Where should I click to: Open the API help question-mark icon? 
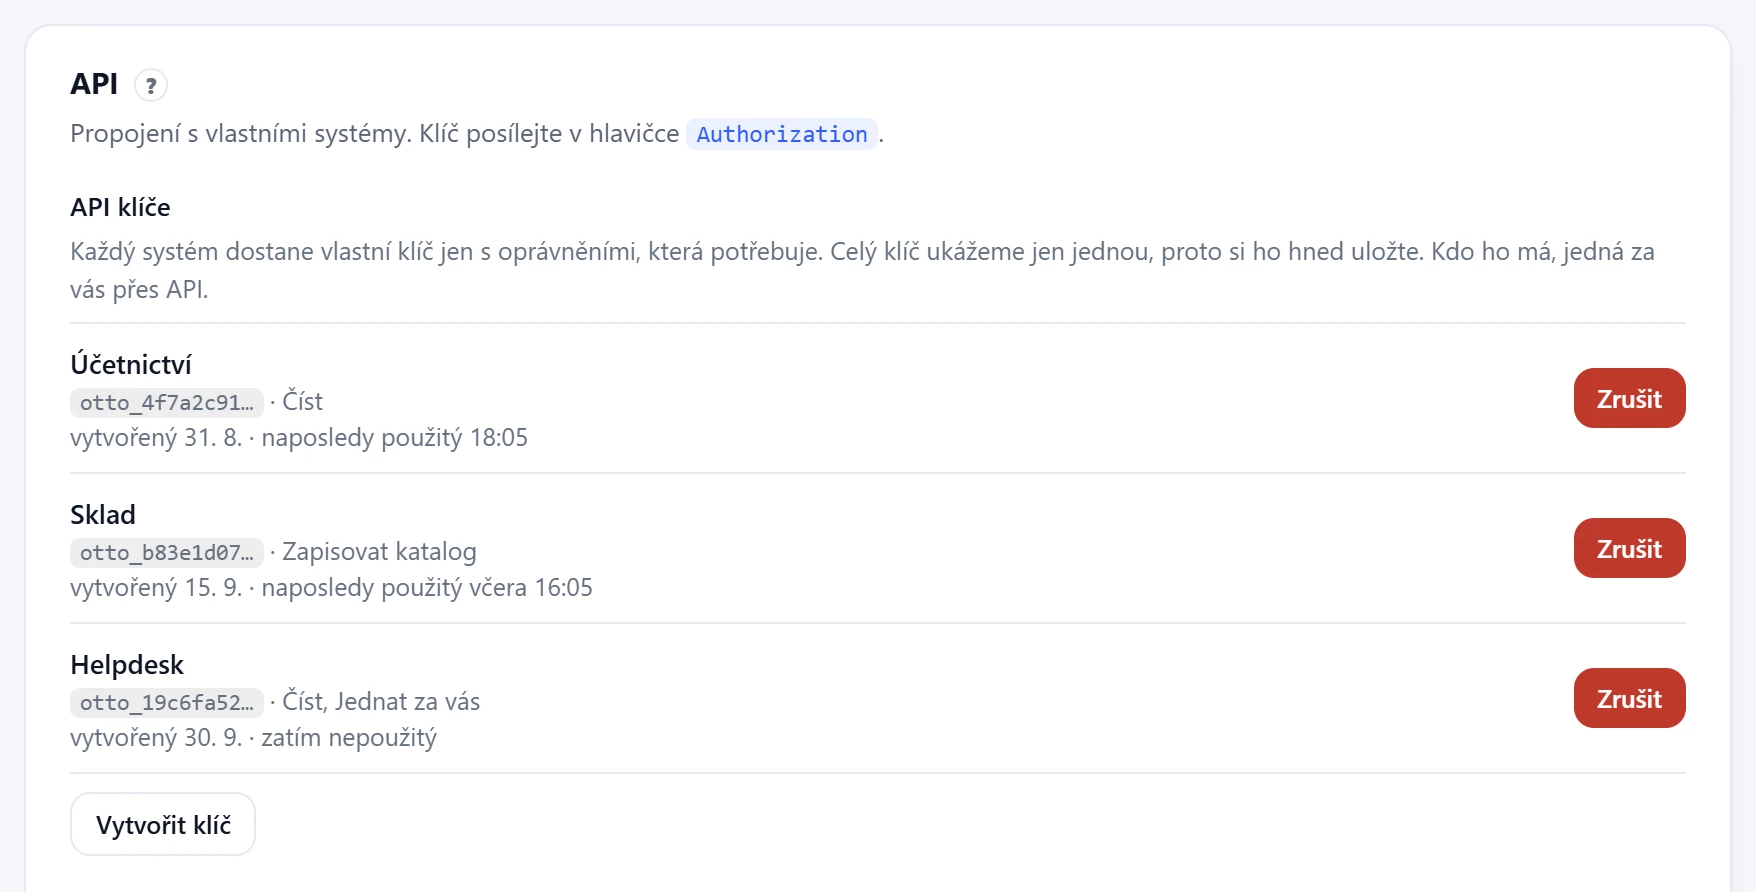pyautogui.click(x=151, y=85)
